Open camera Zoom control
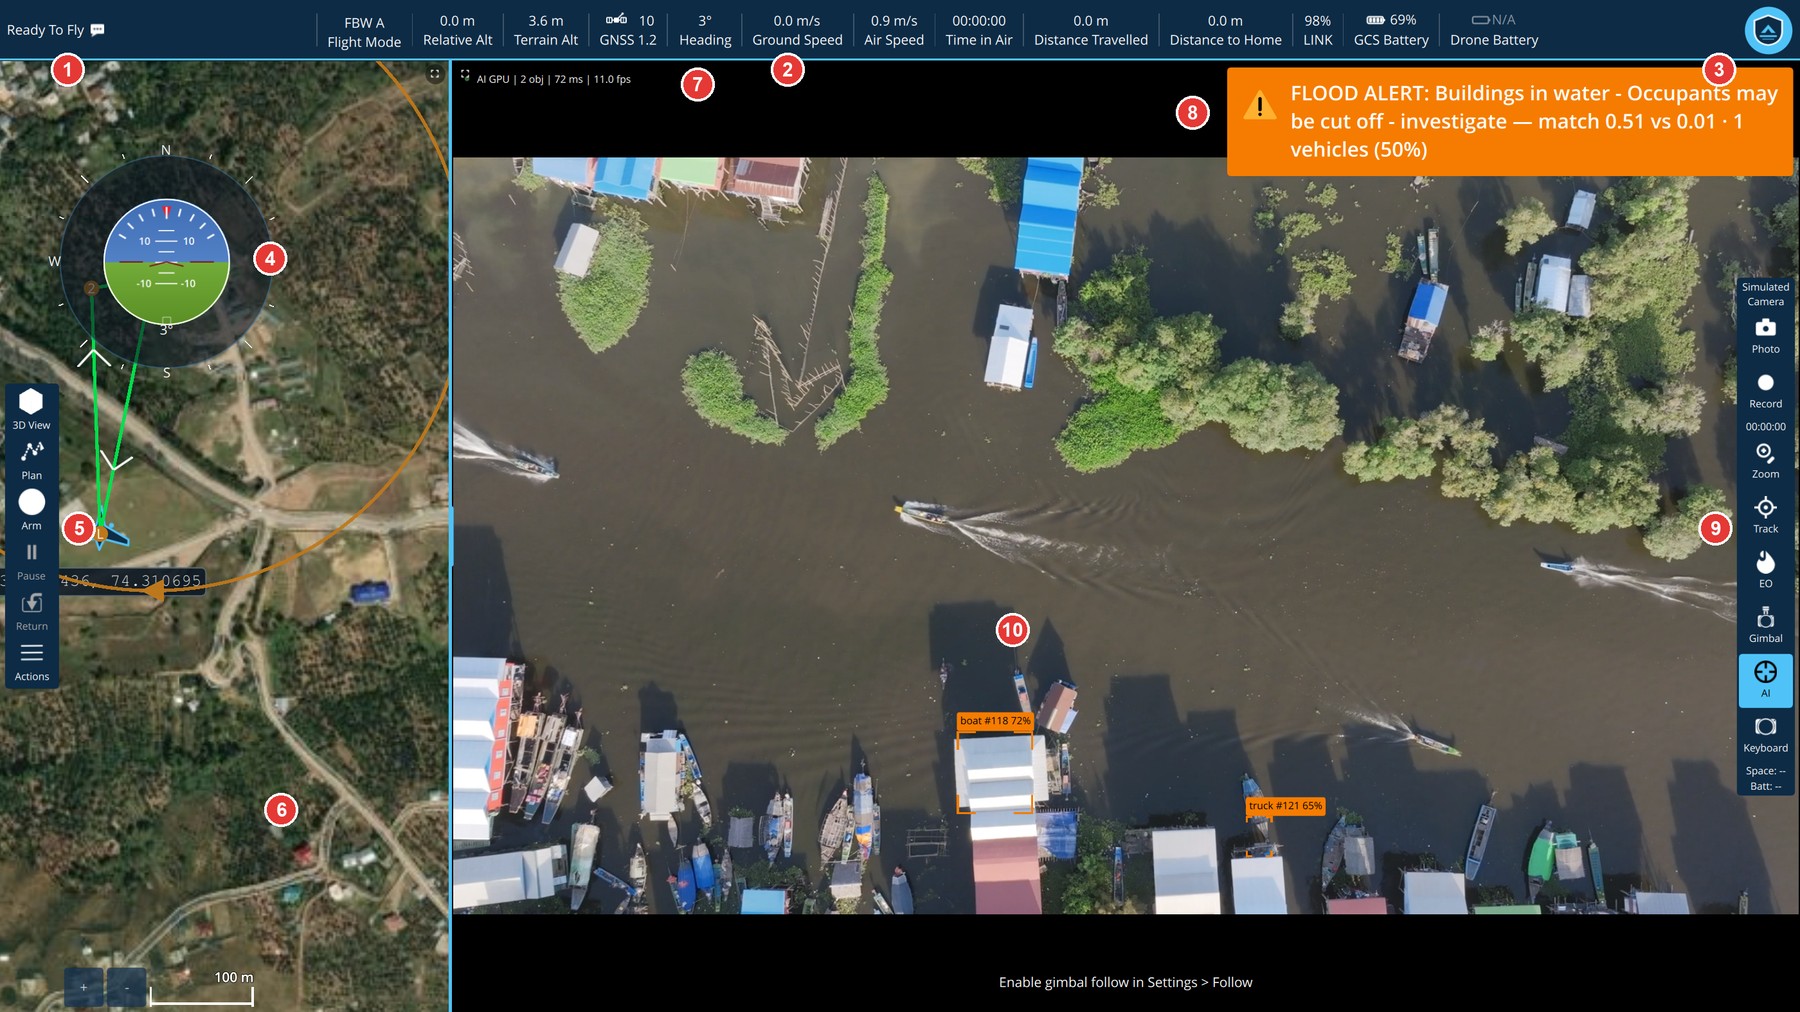The width and height of the screenshot is (1800, 1012). pos(1765,461)
